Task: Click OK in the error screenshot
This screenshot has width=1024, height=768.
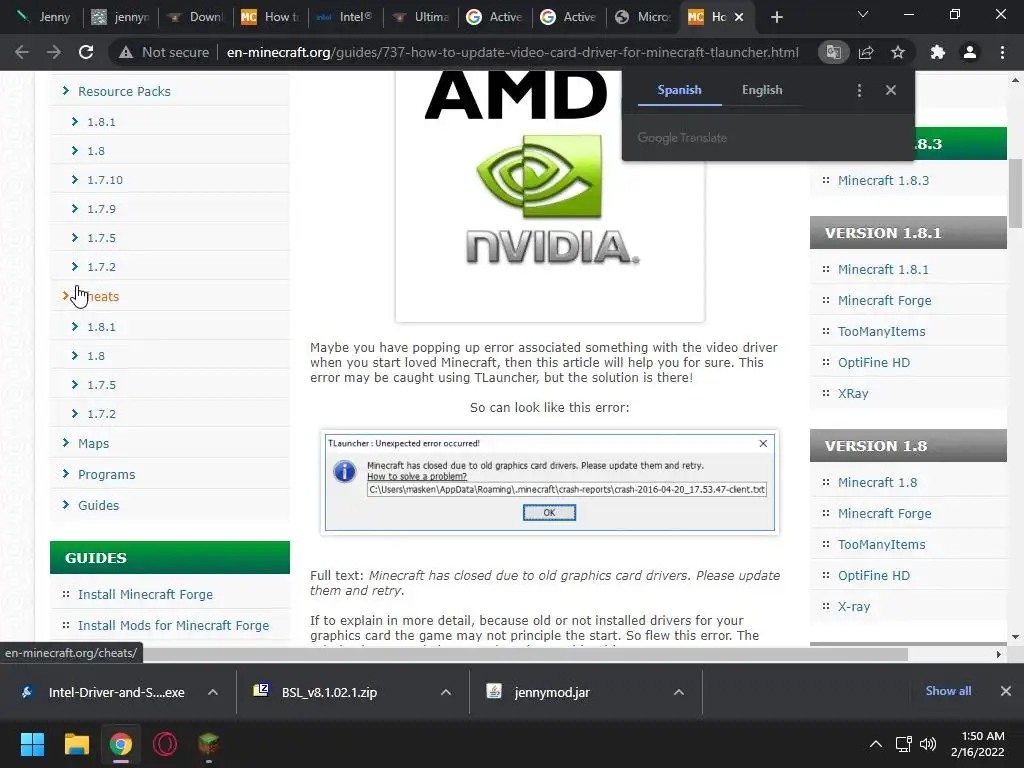Action: [x=549, y=513]
